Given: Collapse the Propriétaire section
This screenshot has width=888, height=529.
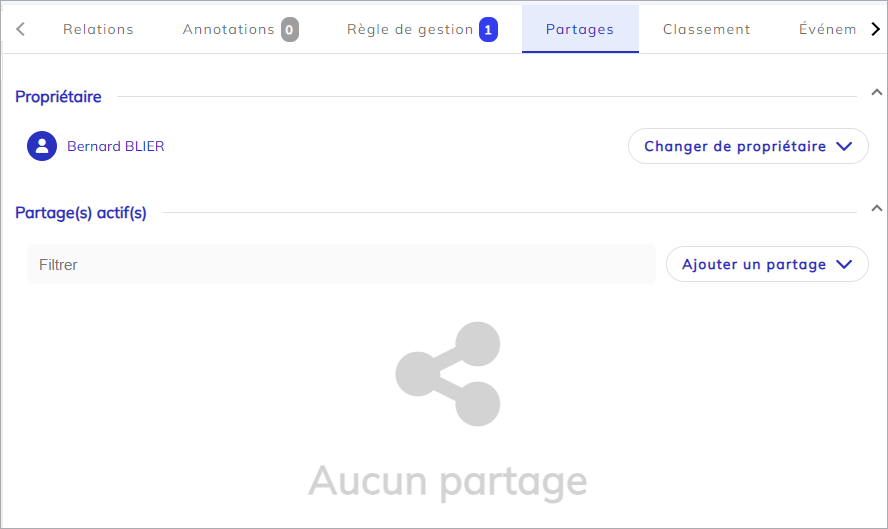Looking at the screenshot, I should [877, 93].
